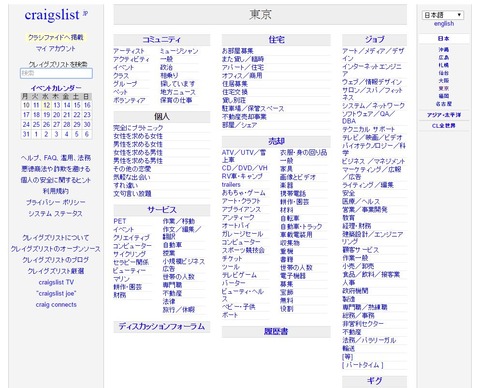The width and height of the screenshot is (480, 388).
Task: Open アジア・太平洋 region link
Action: click(444, 115)
